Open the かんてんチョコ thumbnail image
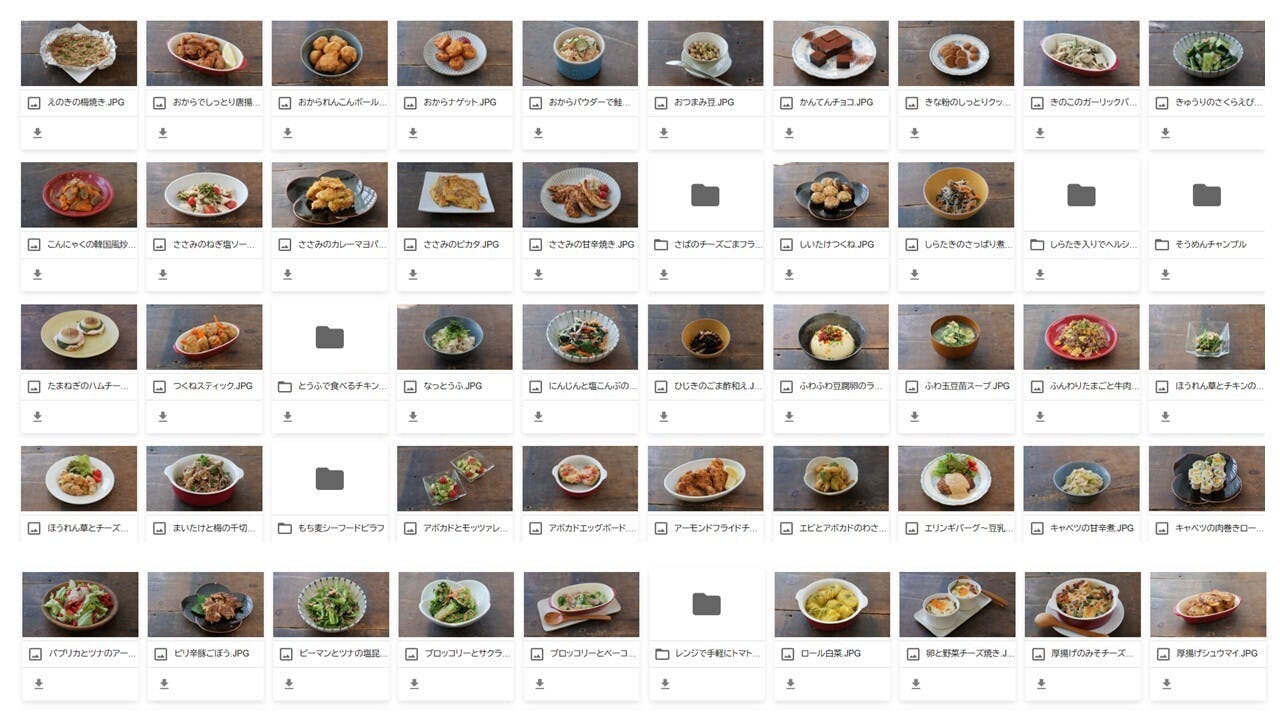This screenshot has width=1280, height=720. pyautogui.click(x=831, y=53)
